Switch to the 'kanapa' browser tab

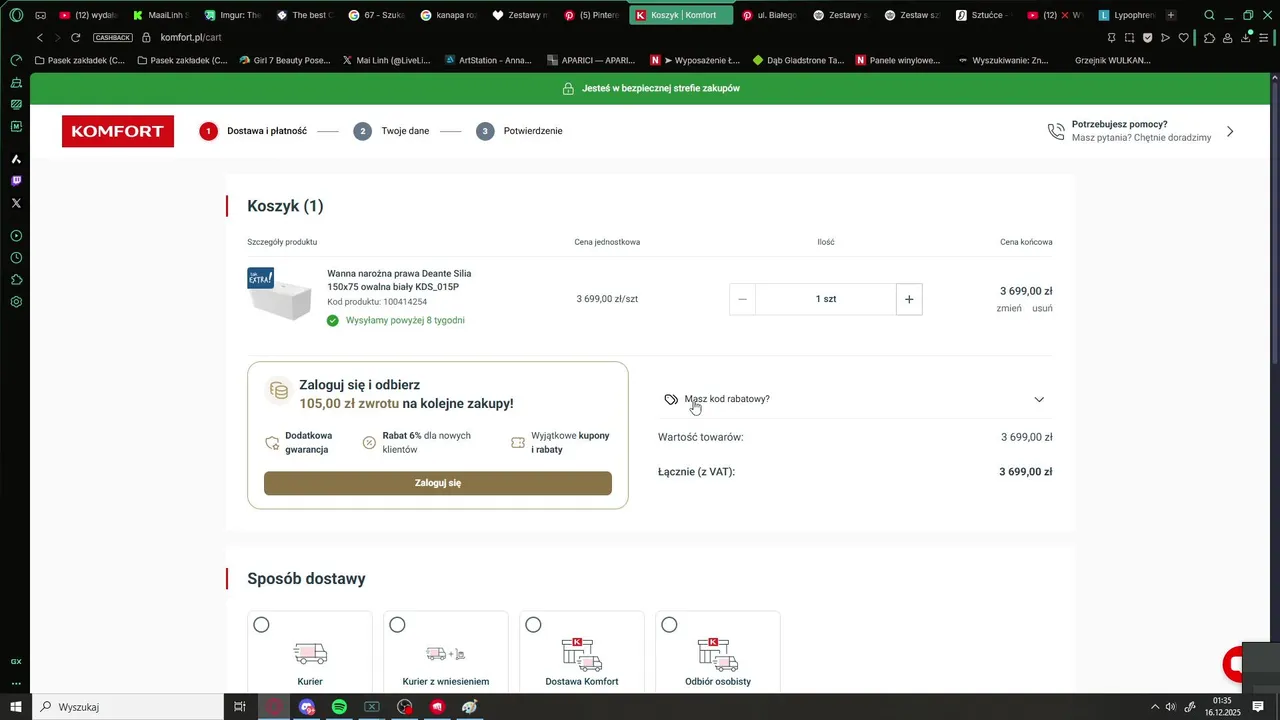[447, 15]
